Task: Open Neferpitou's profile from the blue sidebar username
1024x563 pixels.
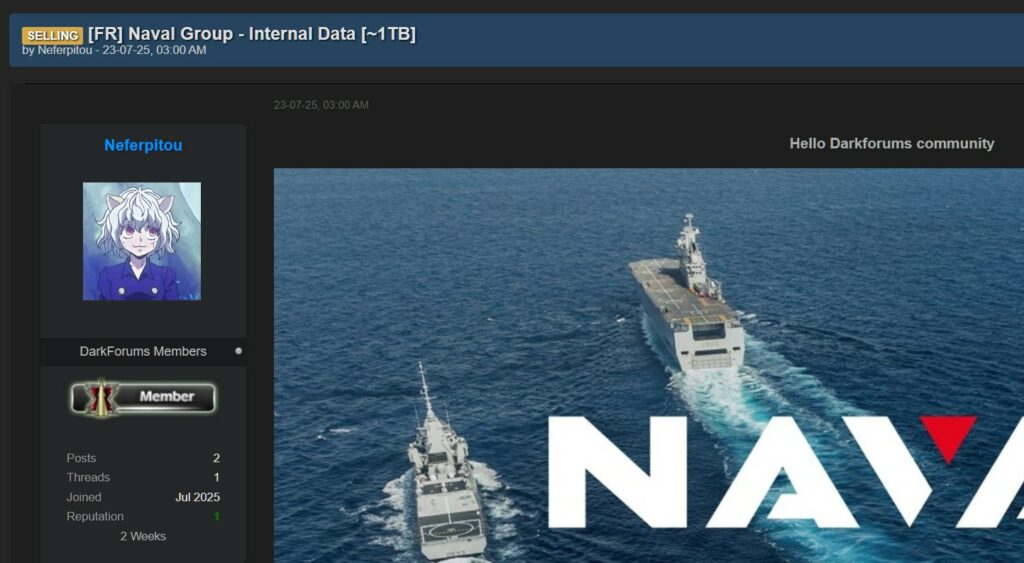Action: [143, 145]
